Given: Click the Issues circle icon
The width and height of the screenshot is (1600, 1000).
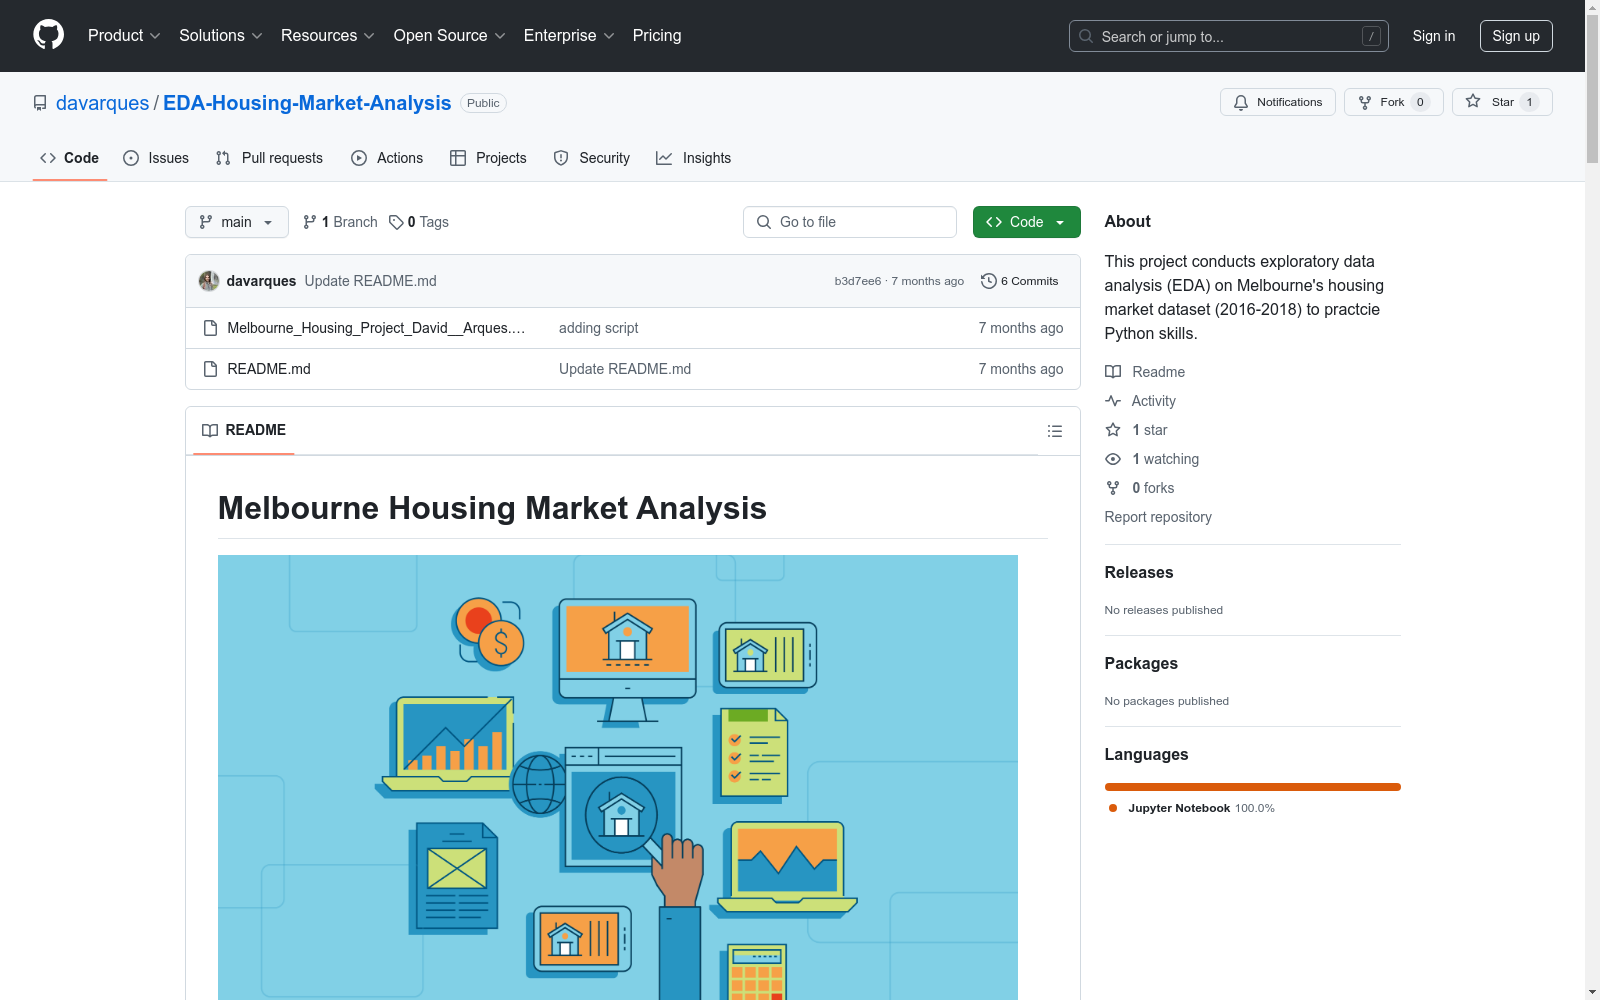Looking at the screenshot, I should point(131,158).
